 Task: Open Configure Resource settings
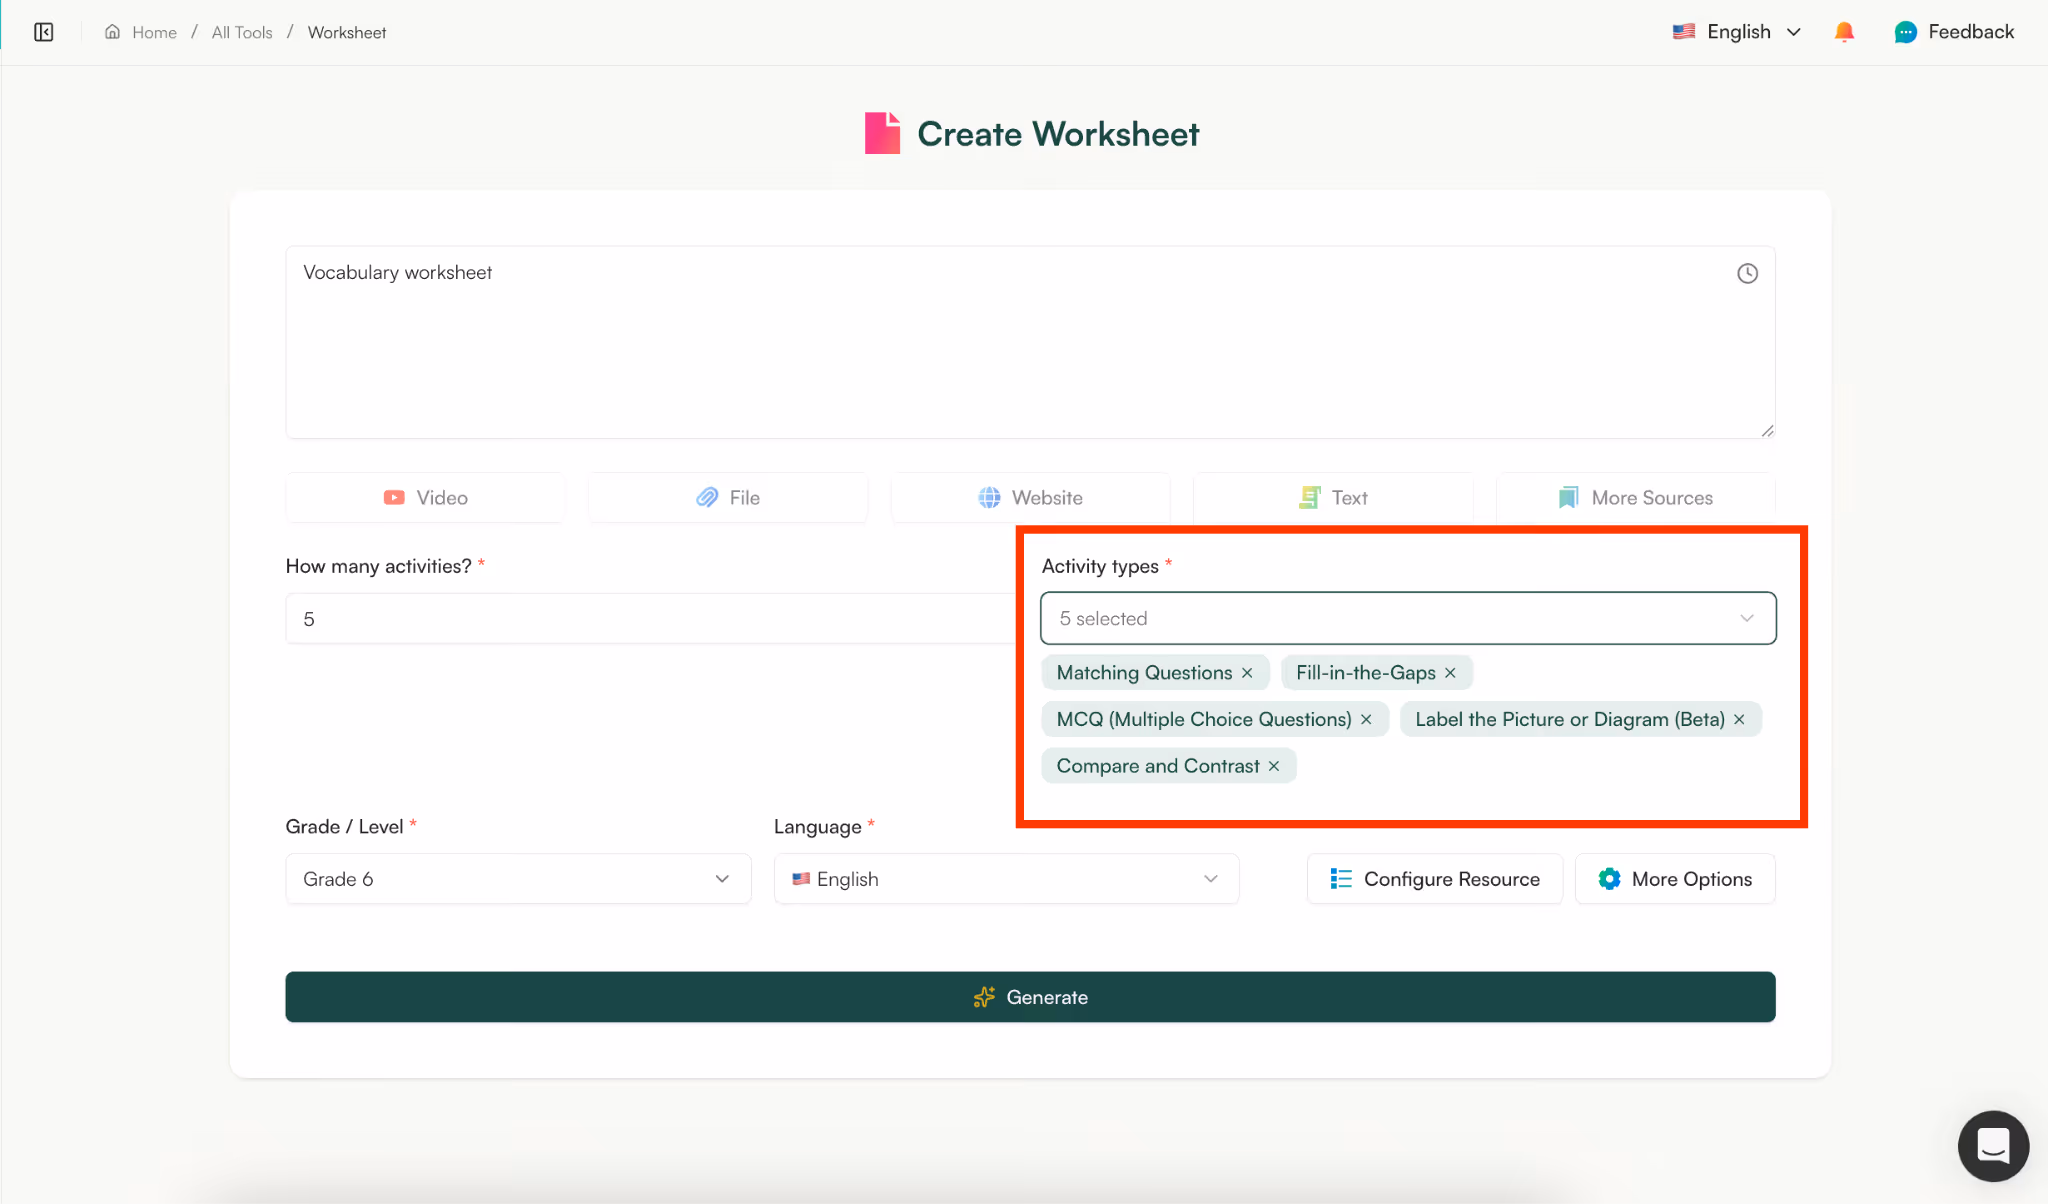click(1434, 878)
